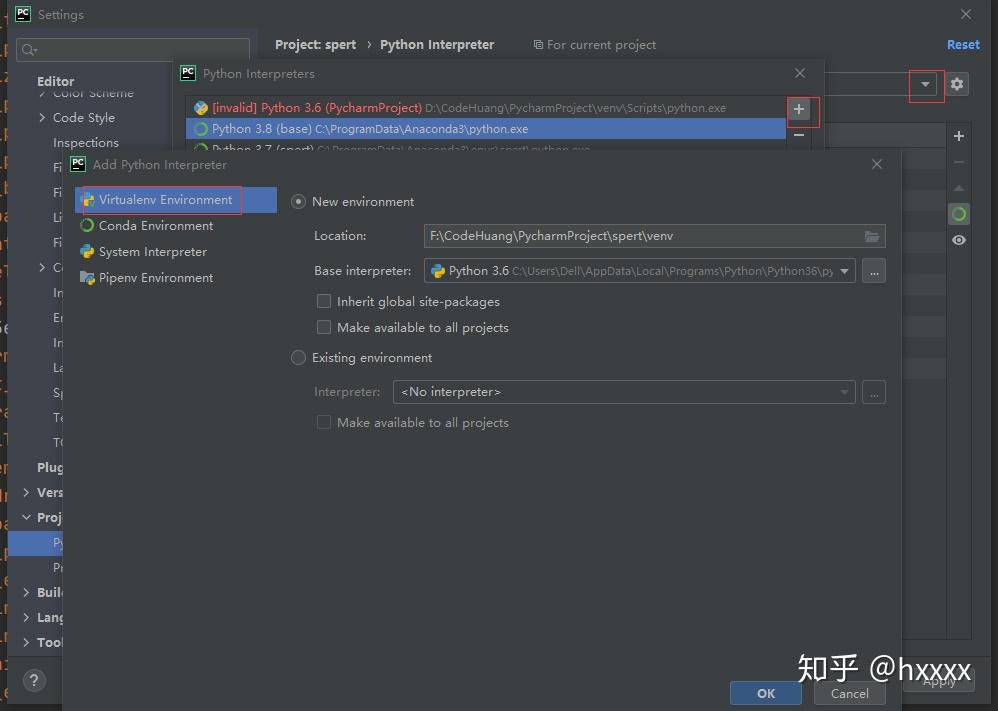This screenshot has width=998, height=711.
Task: Confirm with the OK button
Action: click(765, 692)
